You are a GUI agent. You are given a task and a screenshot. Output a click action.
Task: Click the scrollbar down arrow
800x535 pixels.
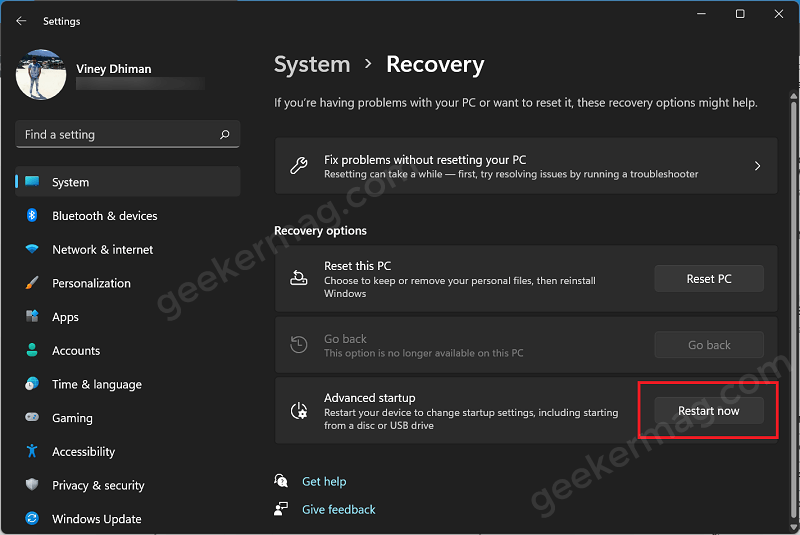tap(793, 527)
